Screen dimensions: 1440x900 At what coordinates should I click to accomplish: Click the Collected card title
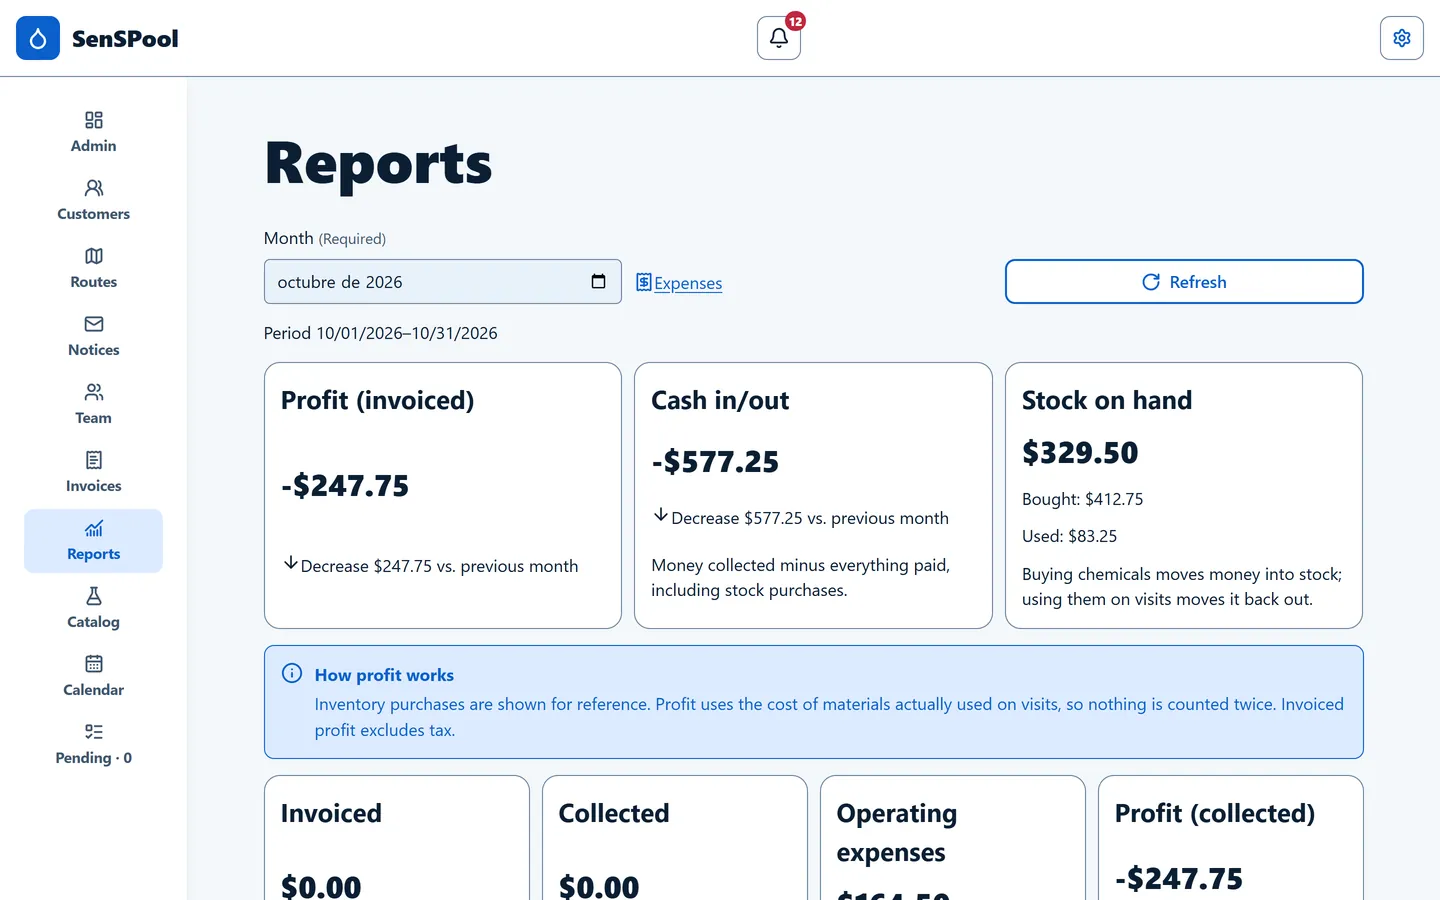tap(614, 814)
